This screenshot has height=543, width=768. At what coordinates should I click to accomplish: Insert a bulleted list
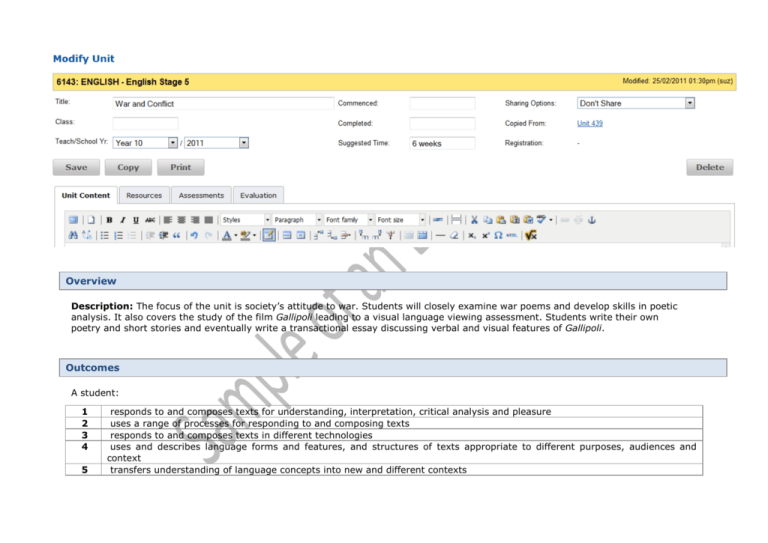click(x=105, y=236)
